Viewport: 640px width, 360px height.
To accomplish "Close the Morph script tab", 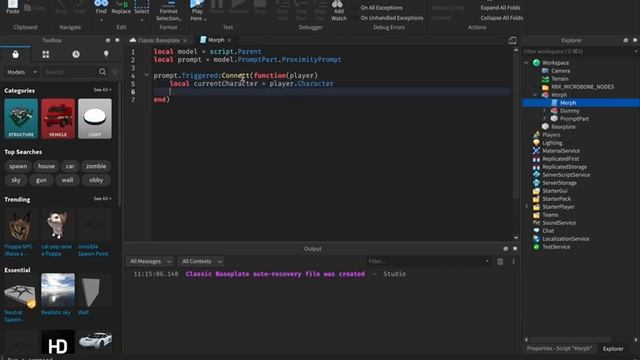I will coord(229,40).
